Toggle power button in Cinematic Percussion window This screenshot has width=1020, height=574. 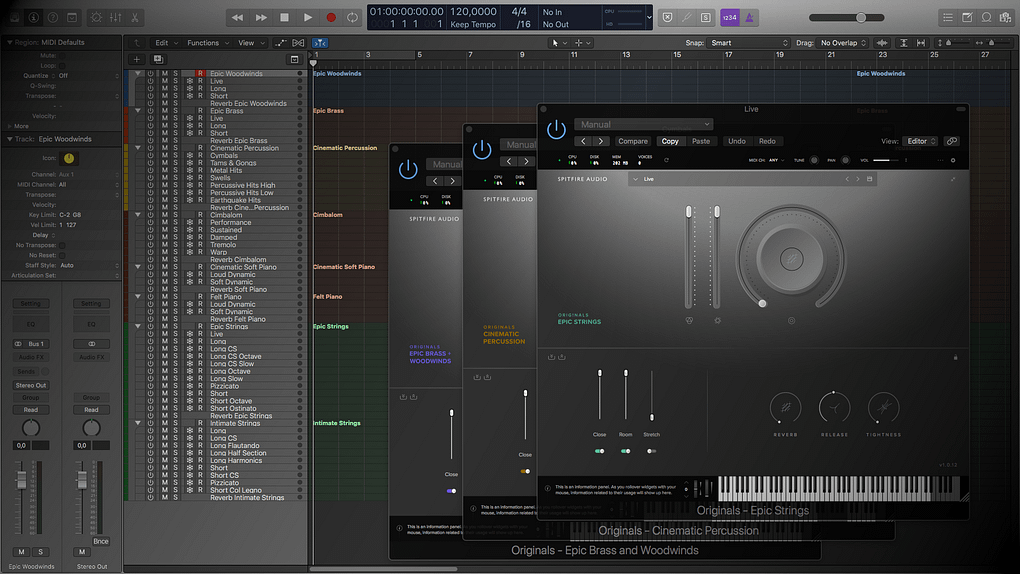[482, 150]
